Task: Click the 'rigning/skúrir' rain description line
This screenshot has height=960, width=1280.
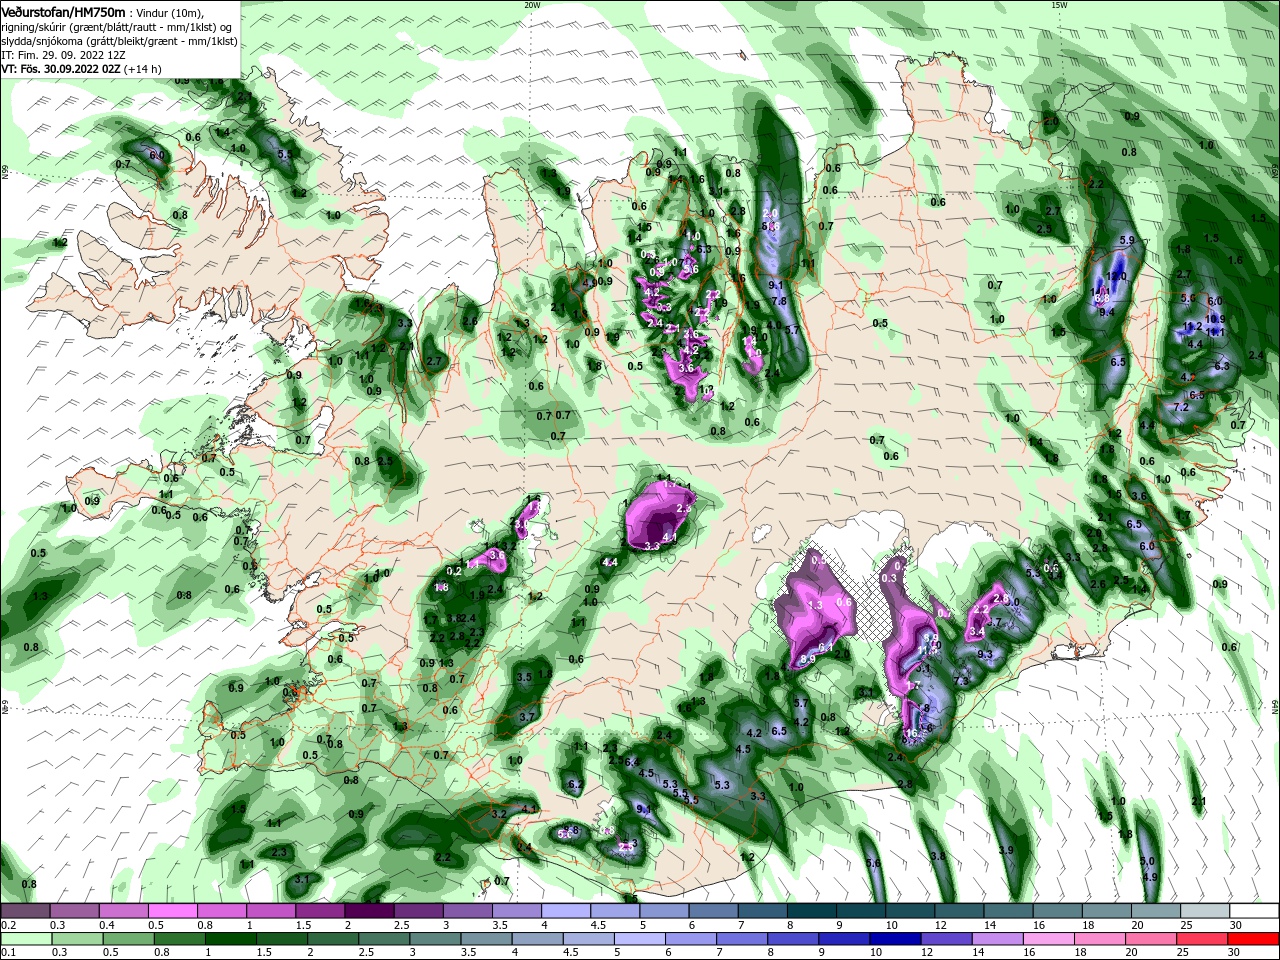Action: click(115, 26)
